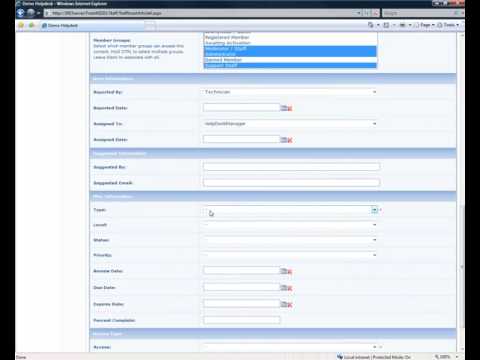Image resolution: width=480 pixels, height=360 pixels.
Task: Open the Access dropdown
Action: 289,347
